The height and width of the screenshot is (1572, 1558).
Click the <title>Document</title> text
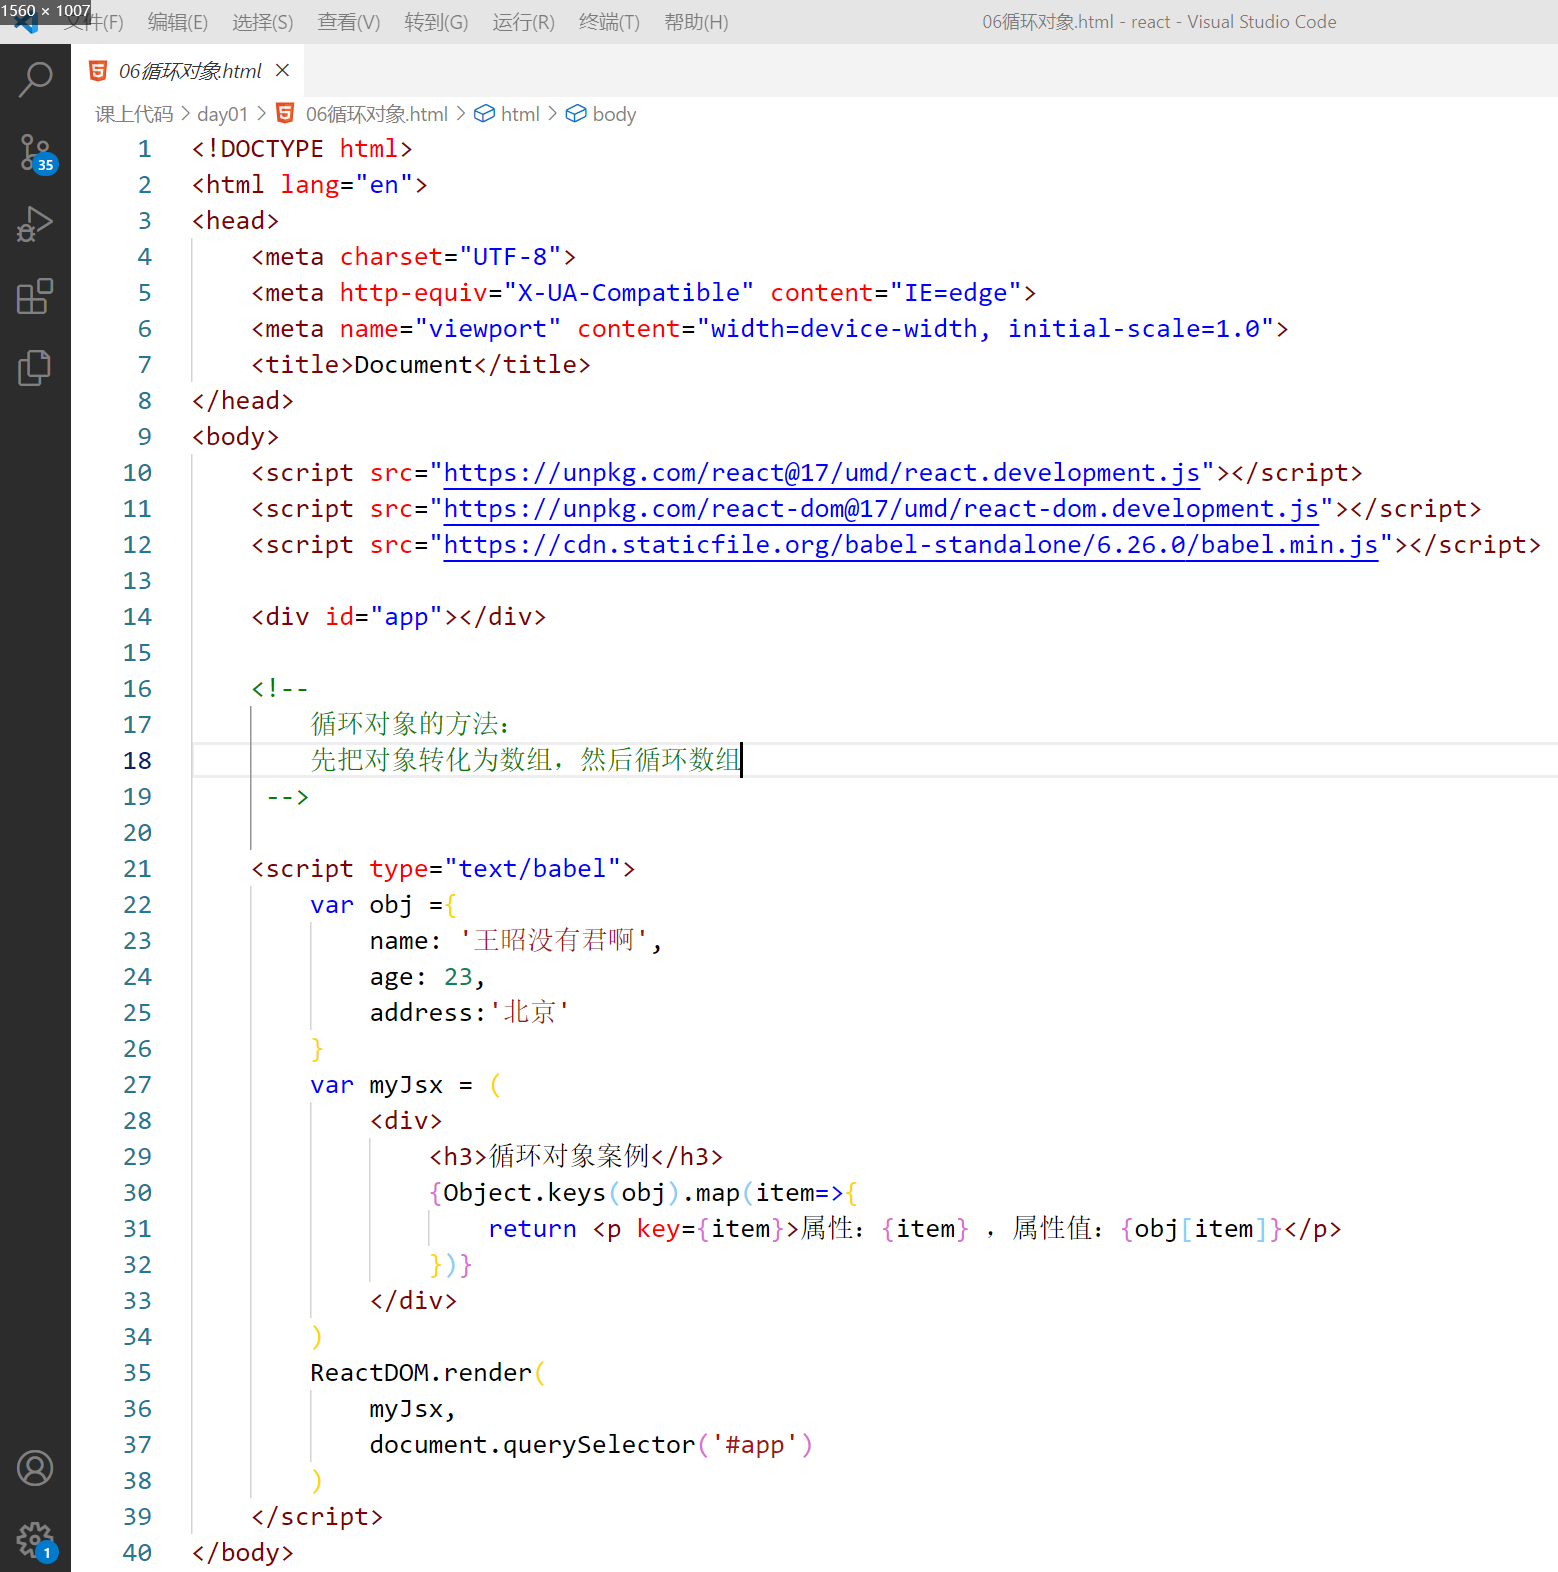[x=421, y=364]
